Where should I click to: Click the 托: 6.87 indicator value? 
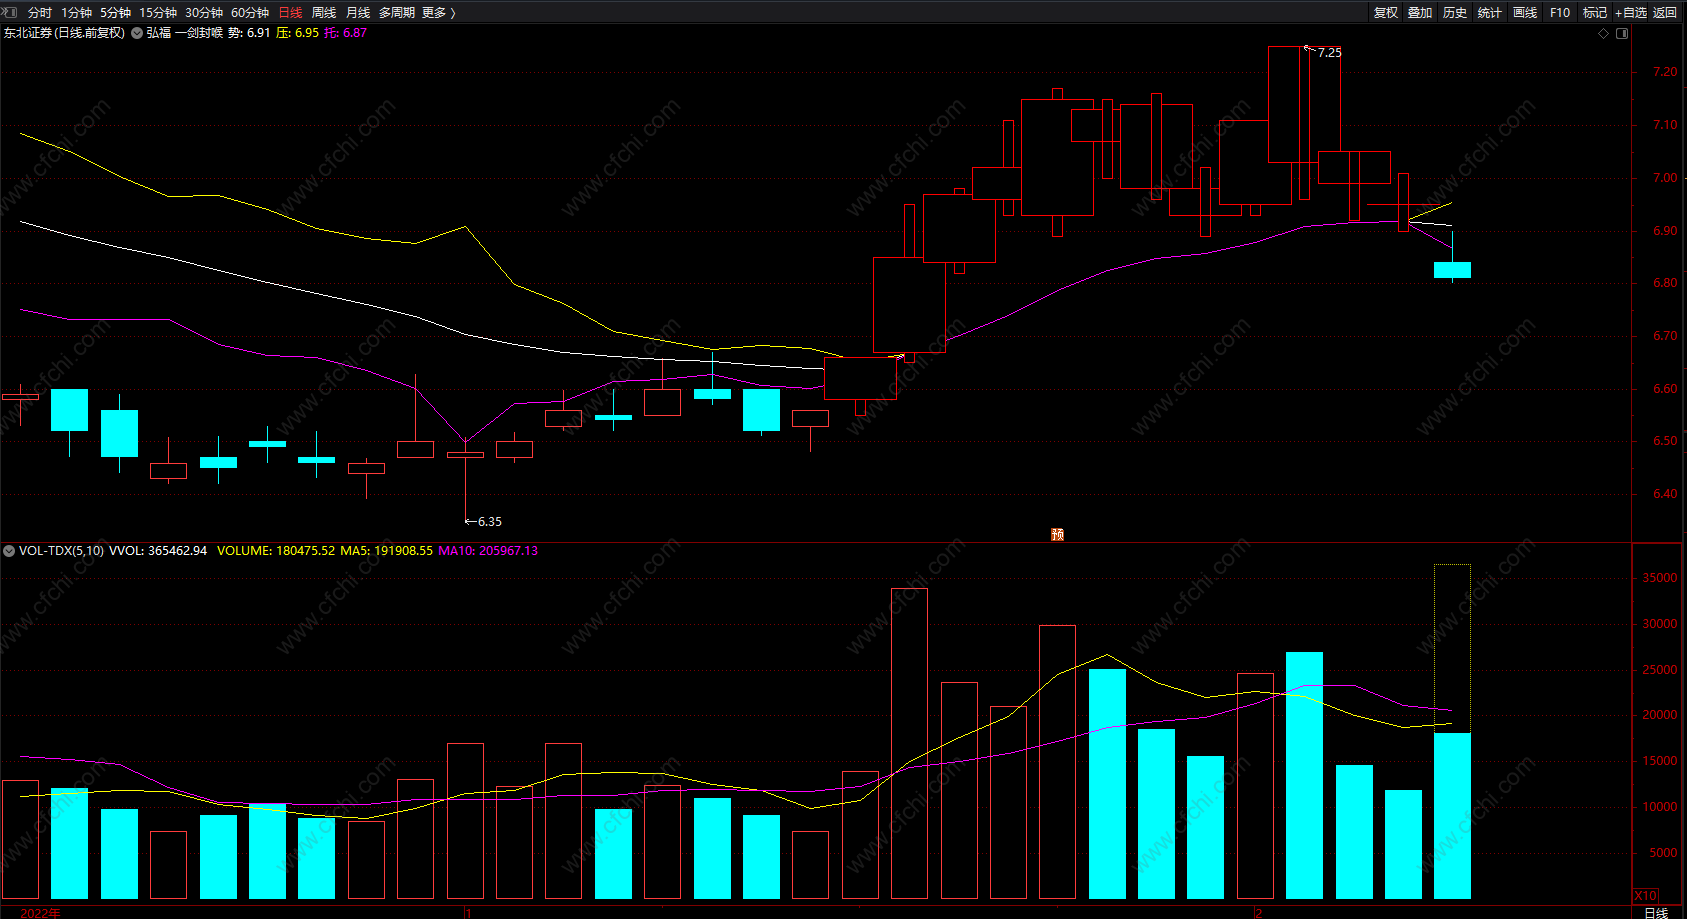(x=345, y=33)
